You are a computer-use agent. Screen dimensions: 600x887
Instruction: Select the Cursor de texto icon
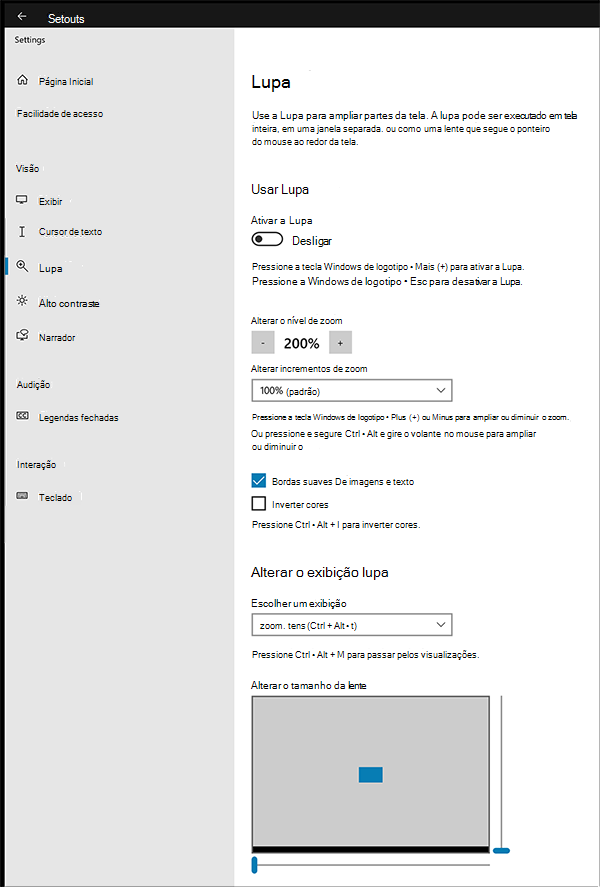coord(22,231)
